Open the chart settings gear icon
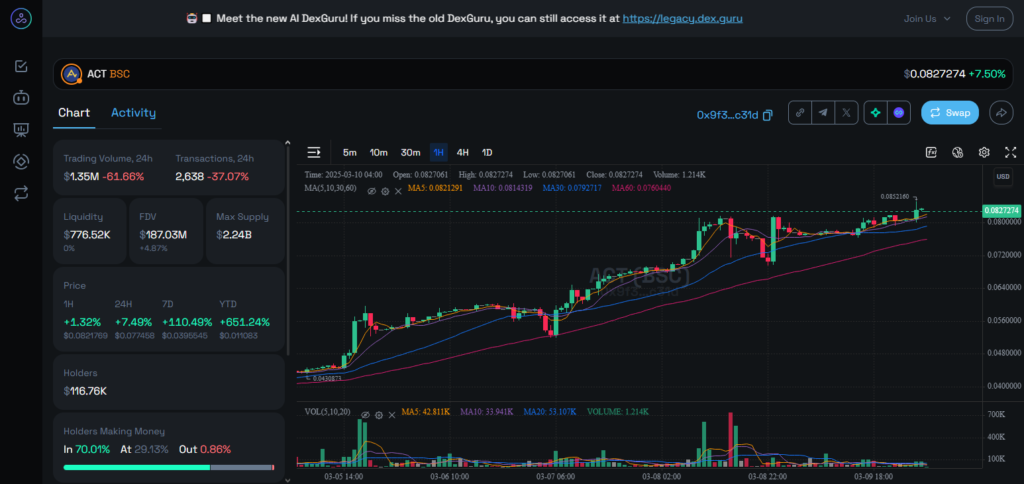Viewport: 1024px width, 484px height. [x=984, y=152]
